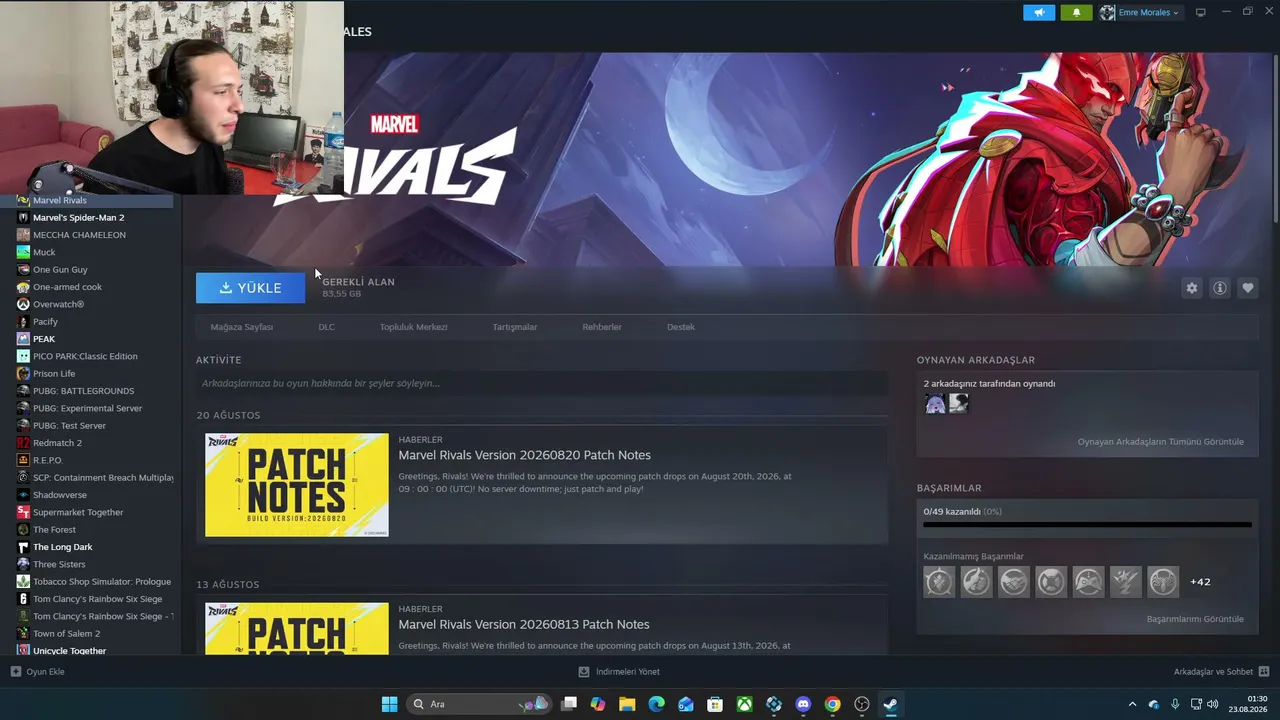The height and width of the screenshot is (720, 1280).
Task: Open Discord from the taskbar
Action: point(803,704)
